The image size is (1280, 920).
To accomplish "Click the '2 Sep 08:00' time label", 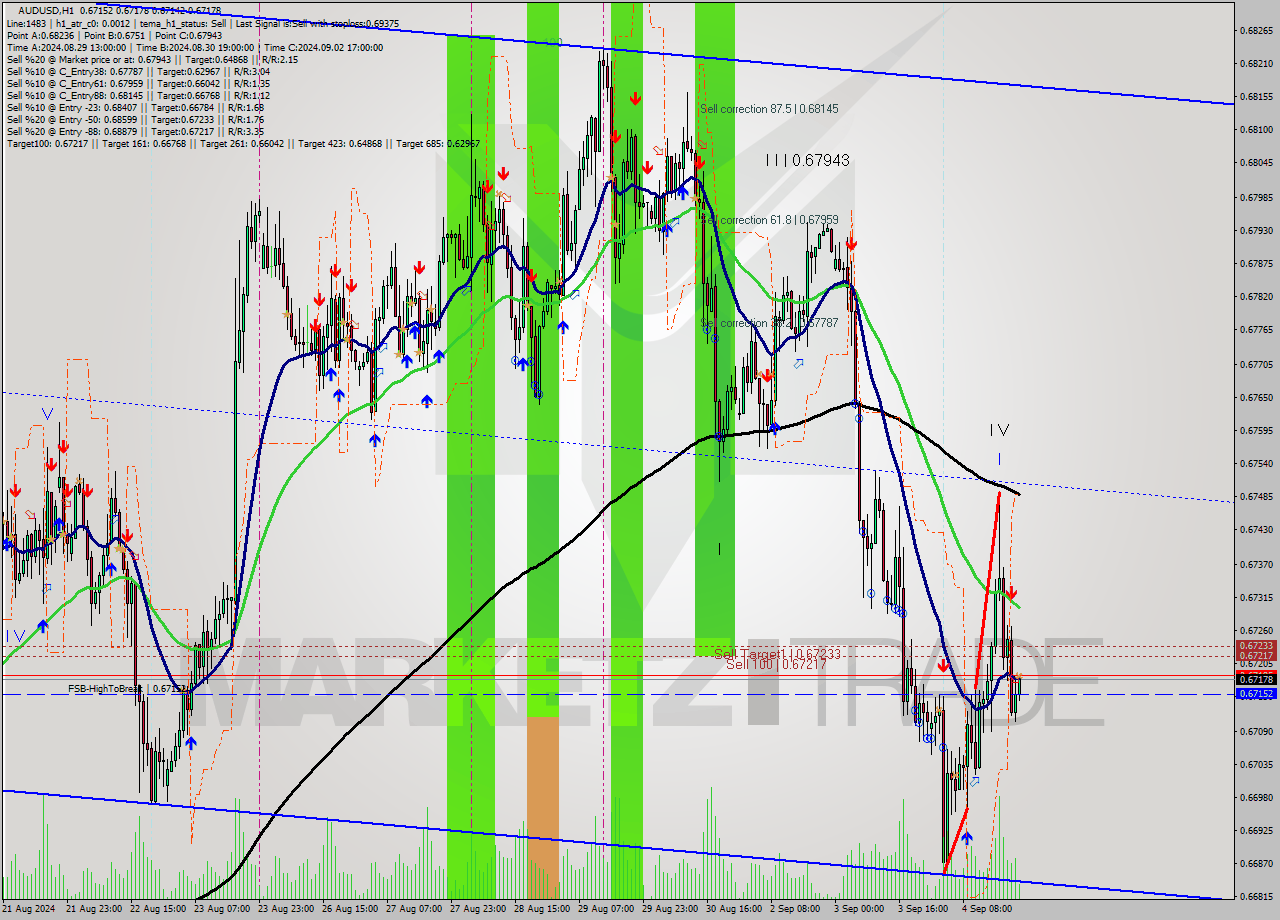I will pos(797,909).
